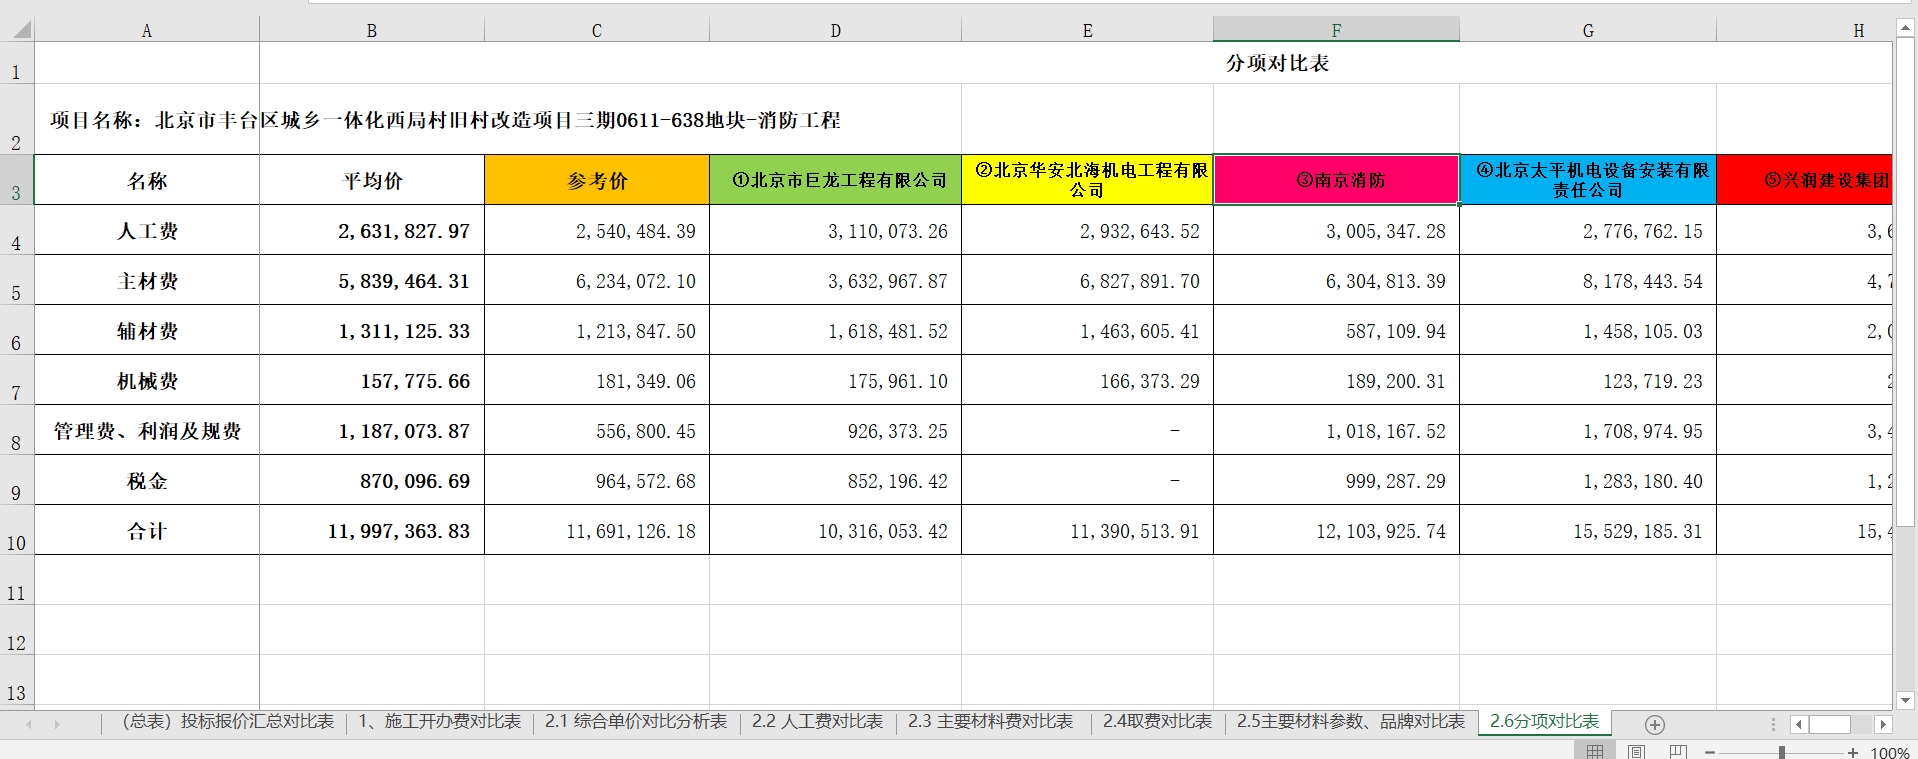Open the 2.4取费对比表 sheet tab
The width and height of the screenshot is (1918, 759).
(x=1157, y=721)
